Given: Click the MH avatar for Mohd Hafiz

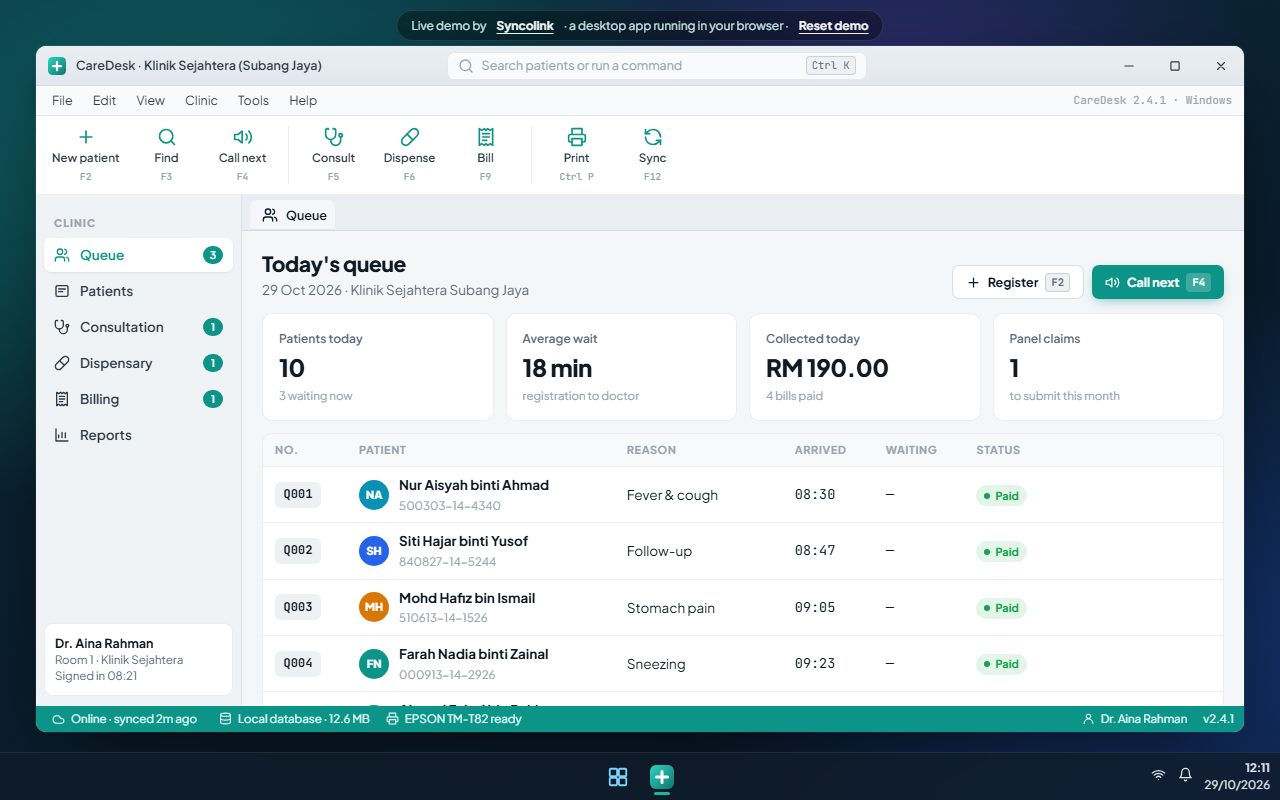Looking at the screenshot, I should click(x=373, y=607).
